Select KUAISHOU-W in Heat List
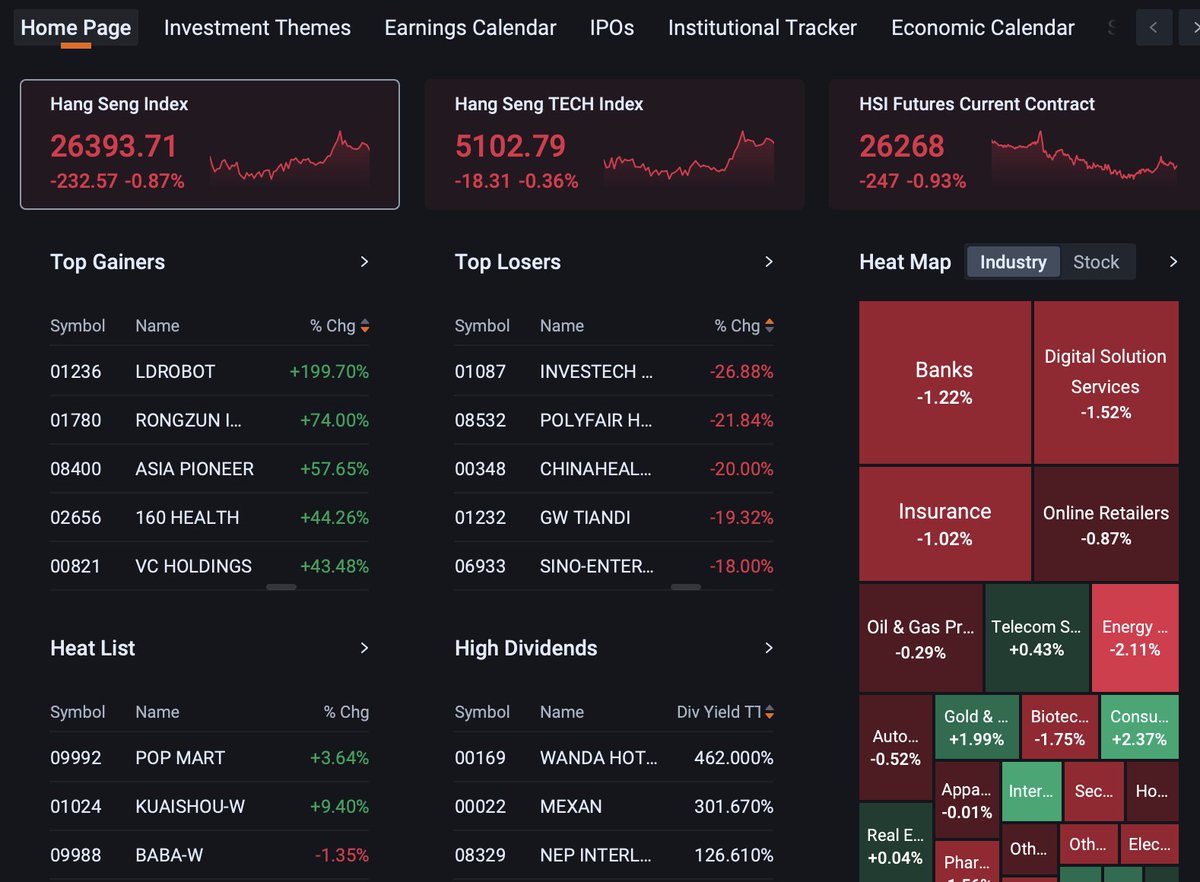The width and height of the screenshot is (1200, 882). [209, 806]
